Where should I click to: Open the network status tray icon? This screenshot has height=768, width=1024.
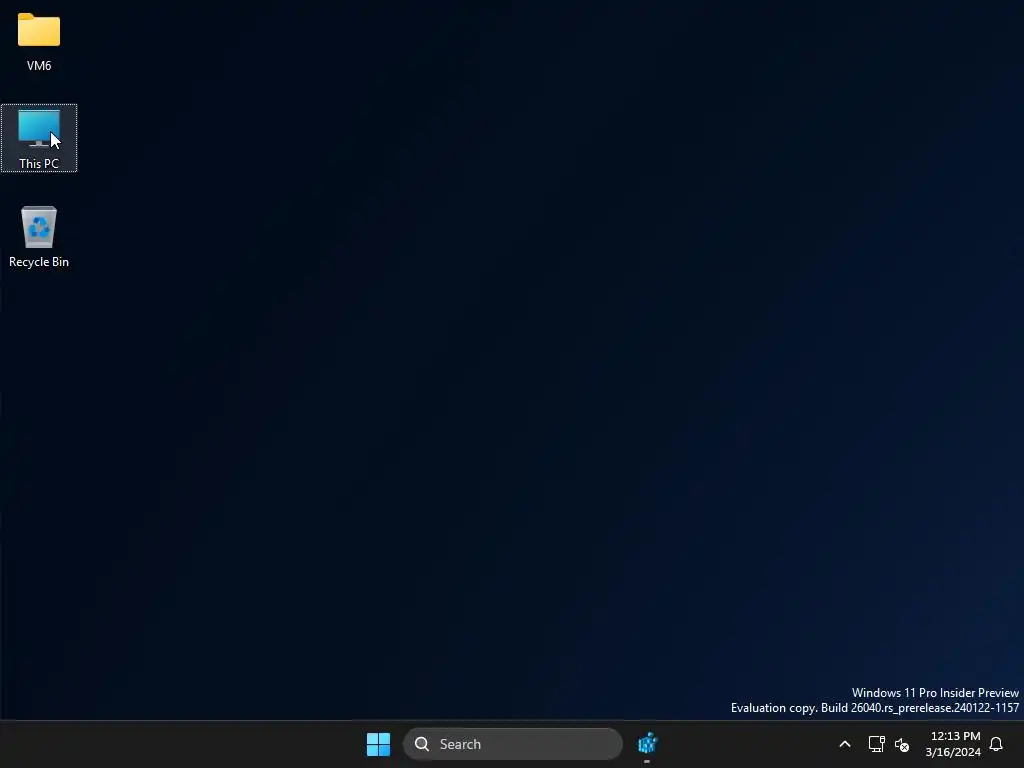[876, 744]
